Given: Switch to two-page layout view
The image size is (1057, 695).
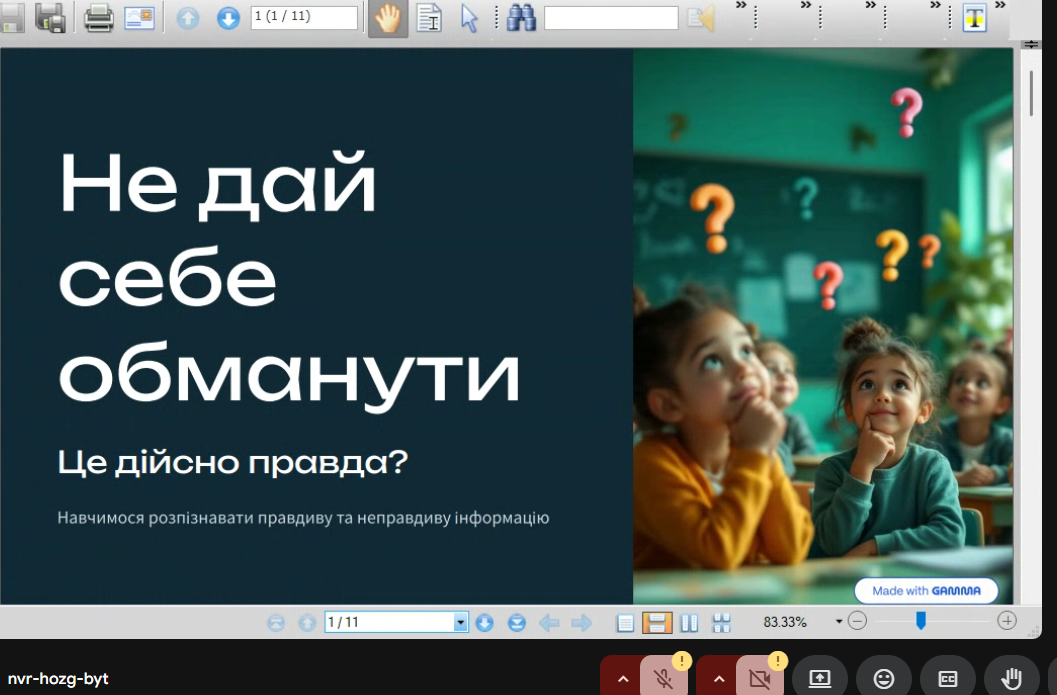Looking at the screenshot, I should (x=689, y=622).
